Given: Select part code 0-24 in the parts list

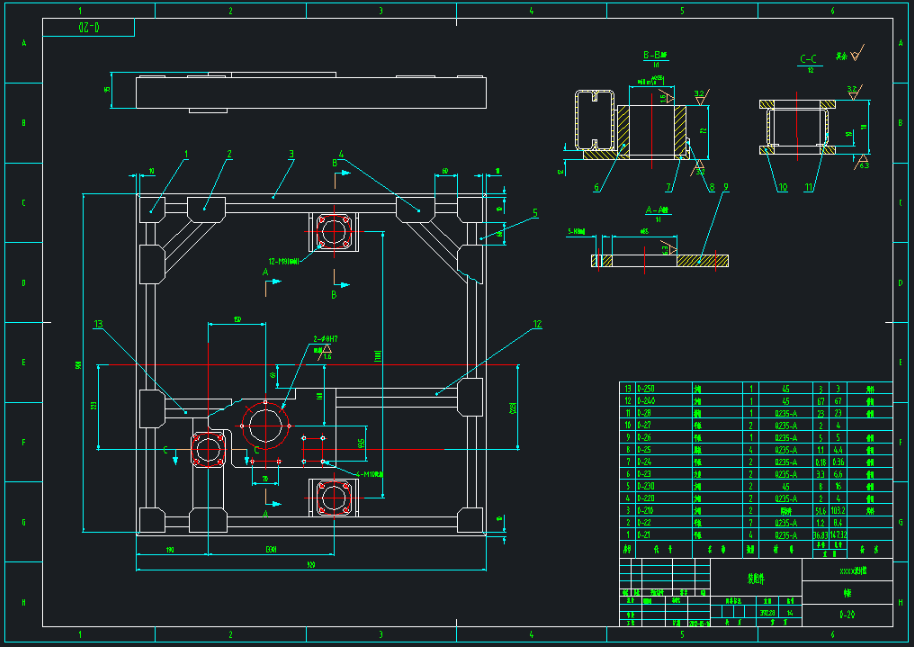Looking at the screenshot, I should [x=644, y=462].
